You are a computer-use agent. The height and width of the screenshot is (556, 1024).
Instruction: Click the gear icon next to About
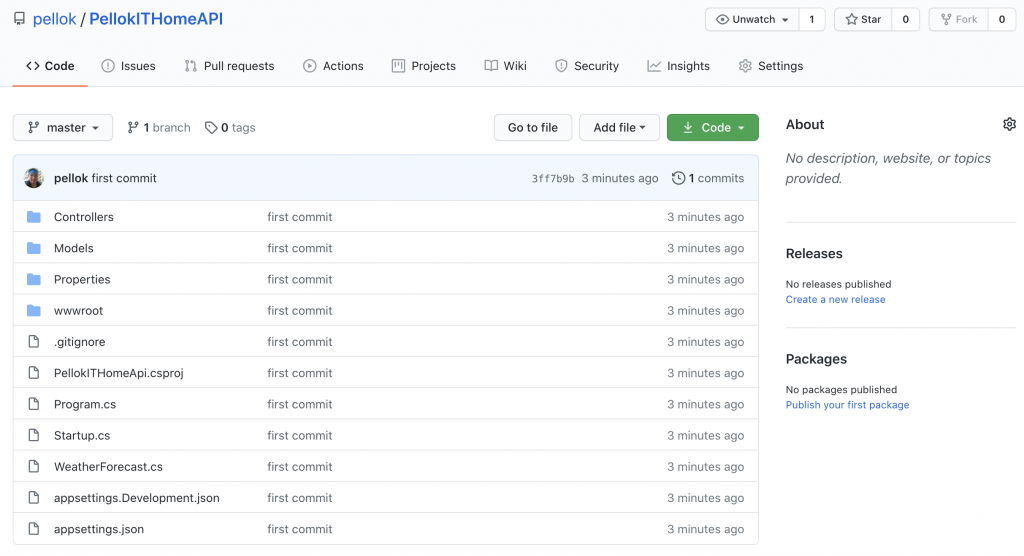point(1009,124)
